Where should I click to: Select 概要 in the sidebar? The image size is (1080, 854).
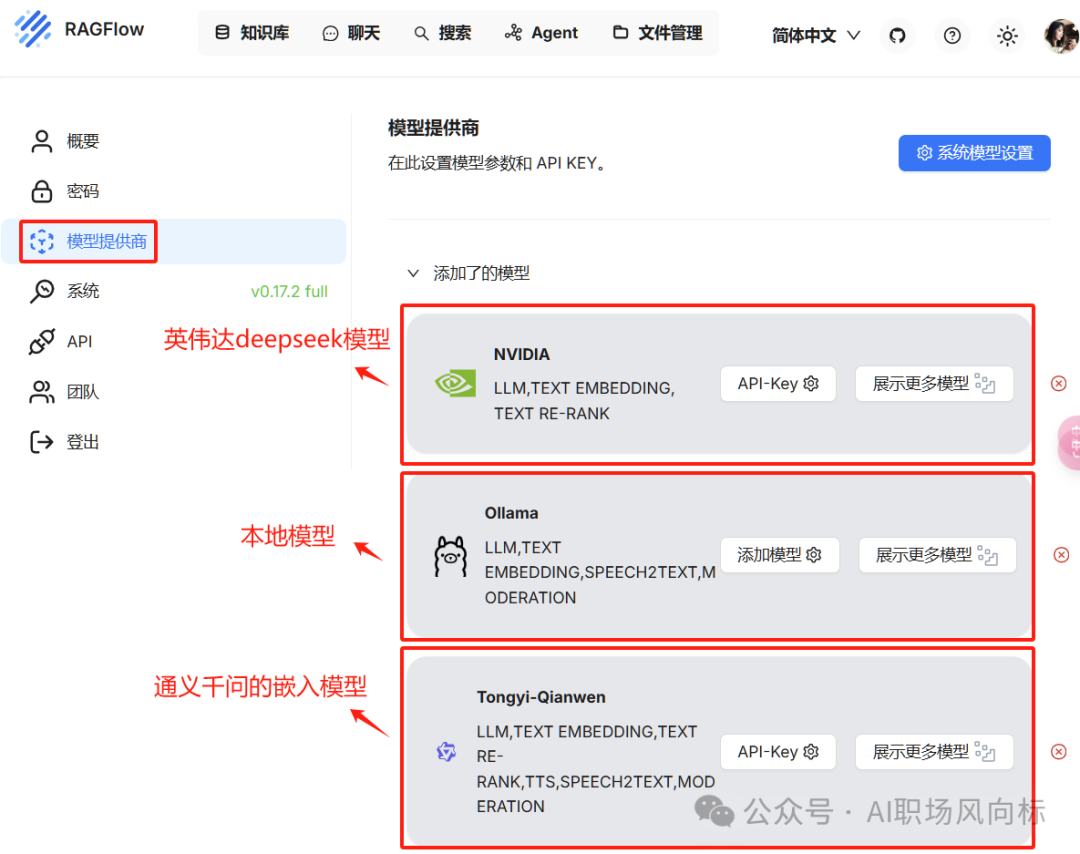click(x=174, y=141)
